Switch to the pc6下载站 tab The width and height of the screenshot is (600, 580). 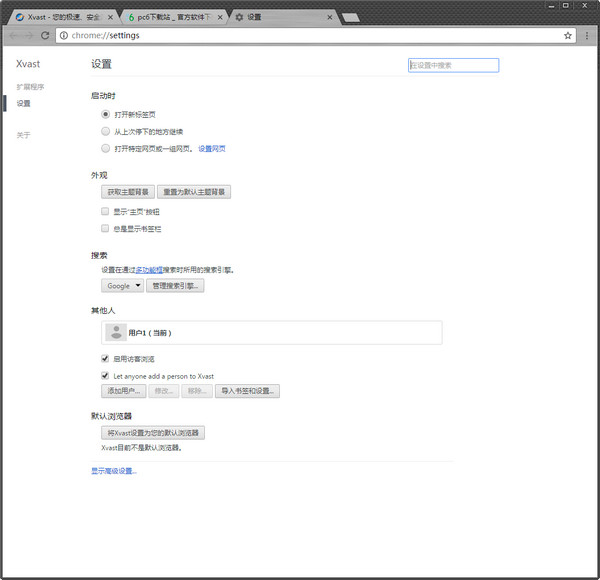point(170,17)
